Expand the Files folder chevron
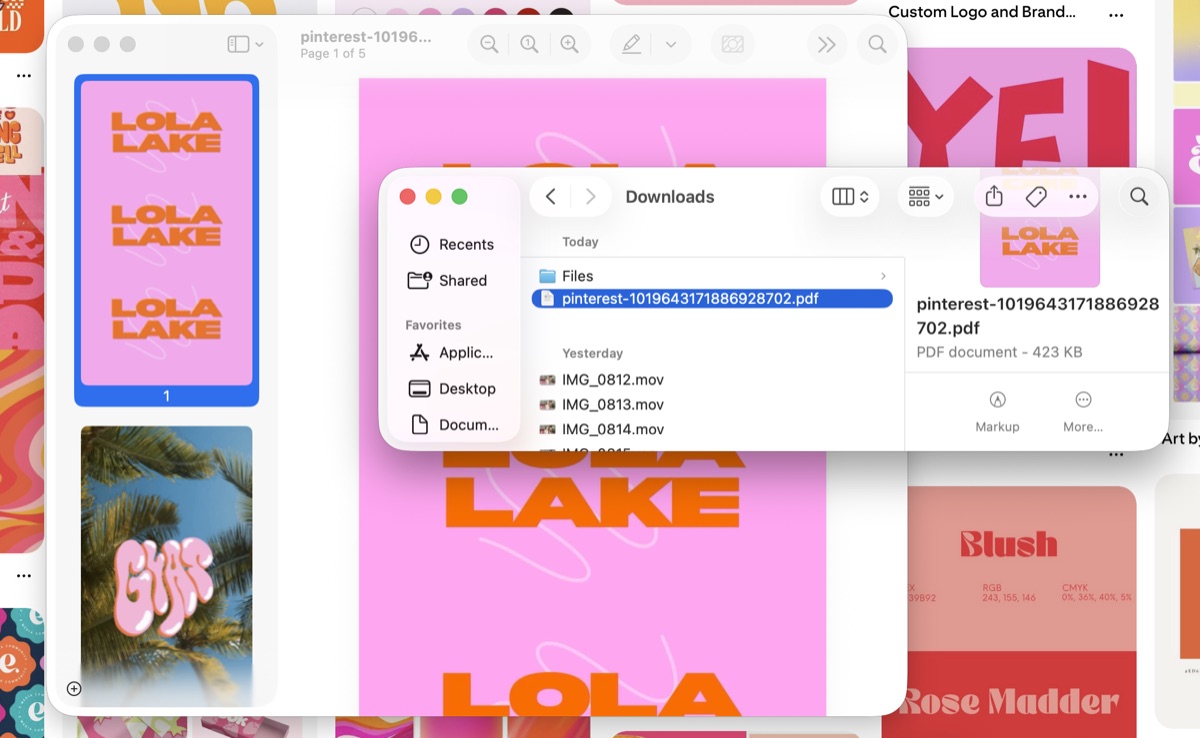Viewport: 1200px width, 738px height. click(x=883, y=276)
